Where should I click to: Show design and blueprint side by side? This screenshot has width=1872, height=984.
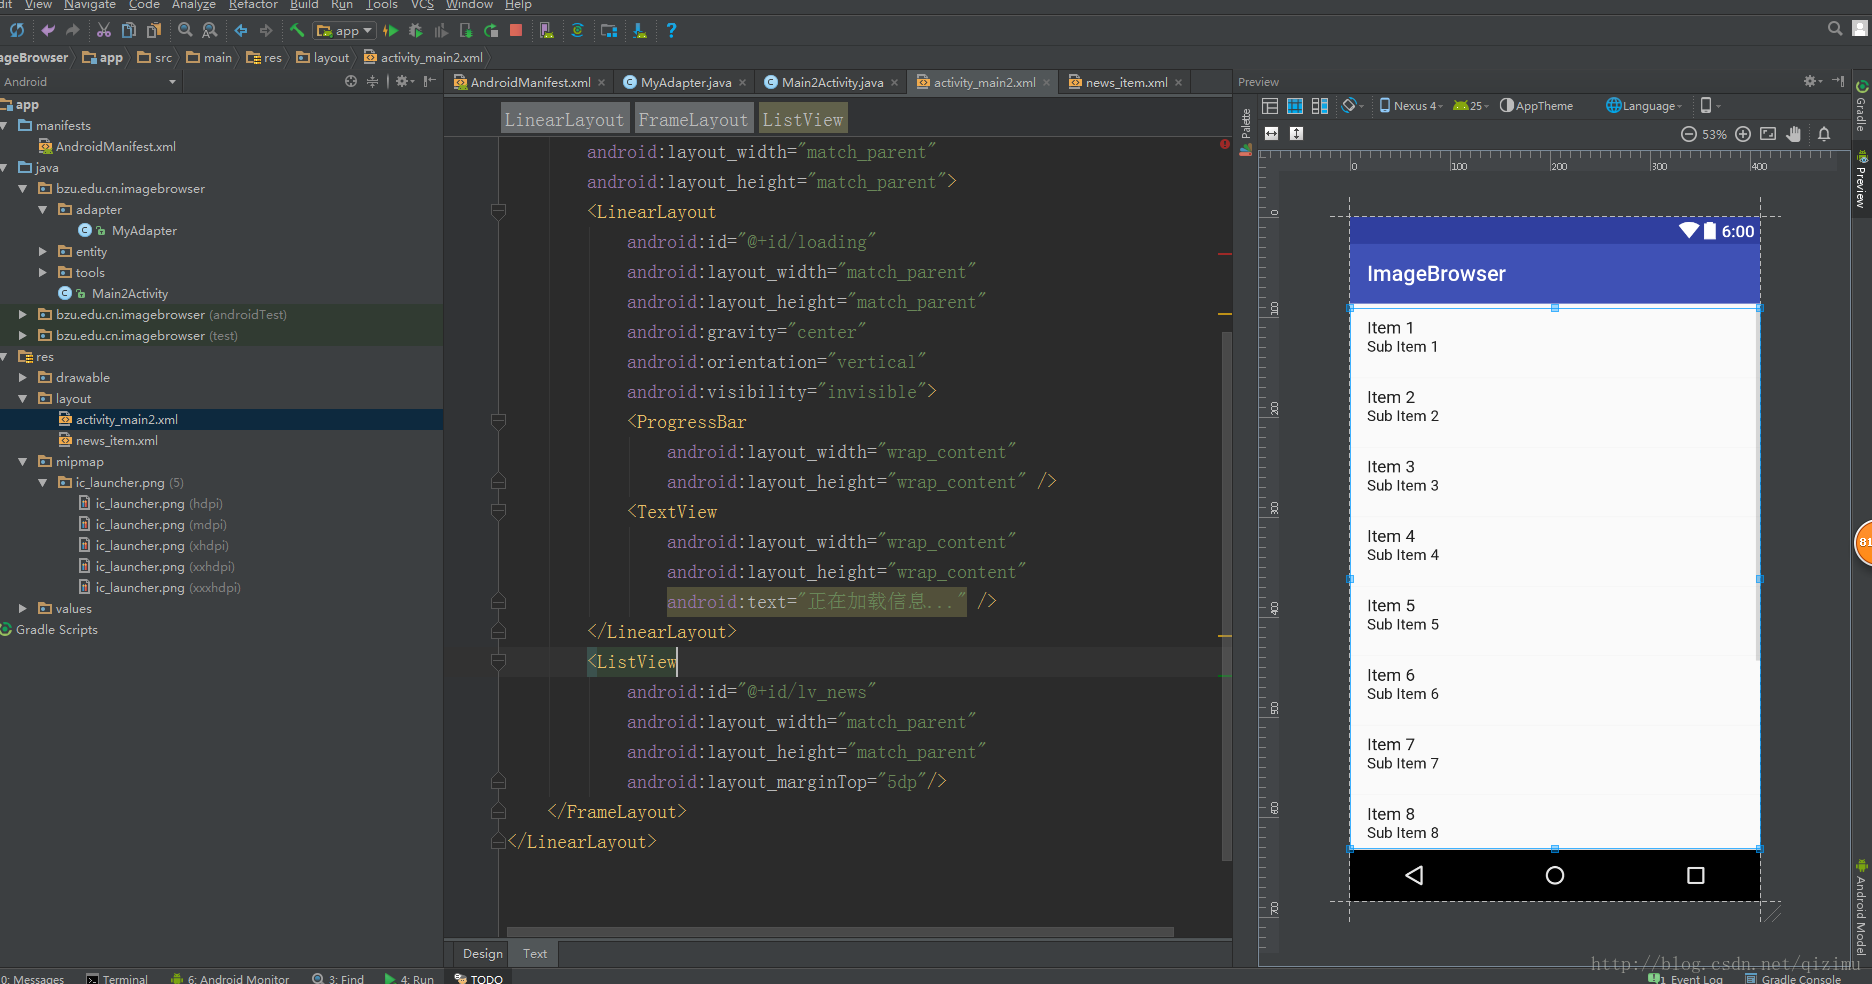[1320, 106]
